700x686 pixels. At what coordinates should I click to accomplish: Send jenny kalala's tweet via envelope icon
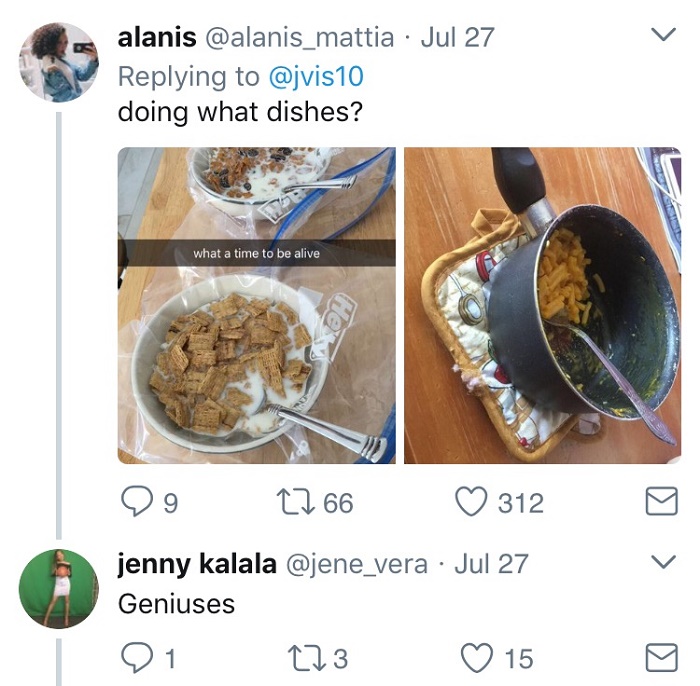pos(661,657)
